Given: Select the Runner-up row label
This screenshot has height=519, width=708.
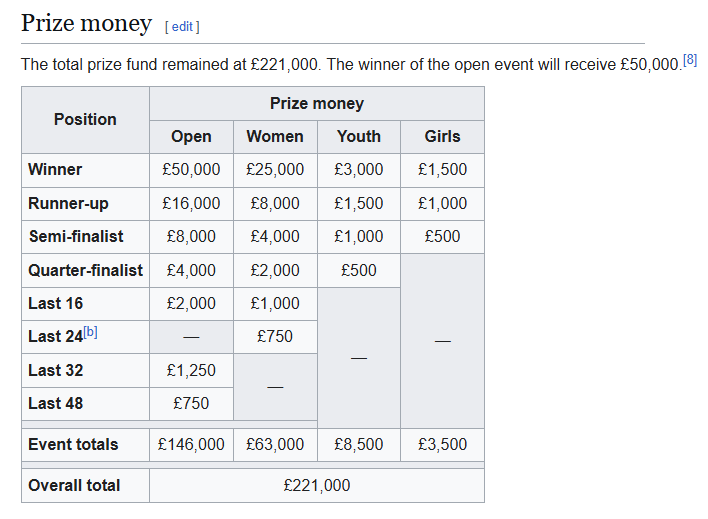Looking at the screenshot, I should click(68, 203).
